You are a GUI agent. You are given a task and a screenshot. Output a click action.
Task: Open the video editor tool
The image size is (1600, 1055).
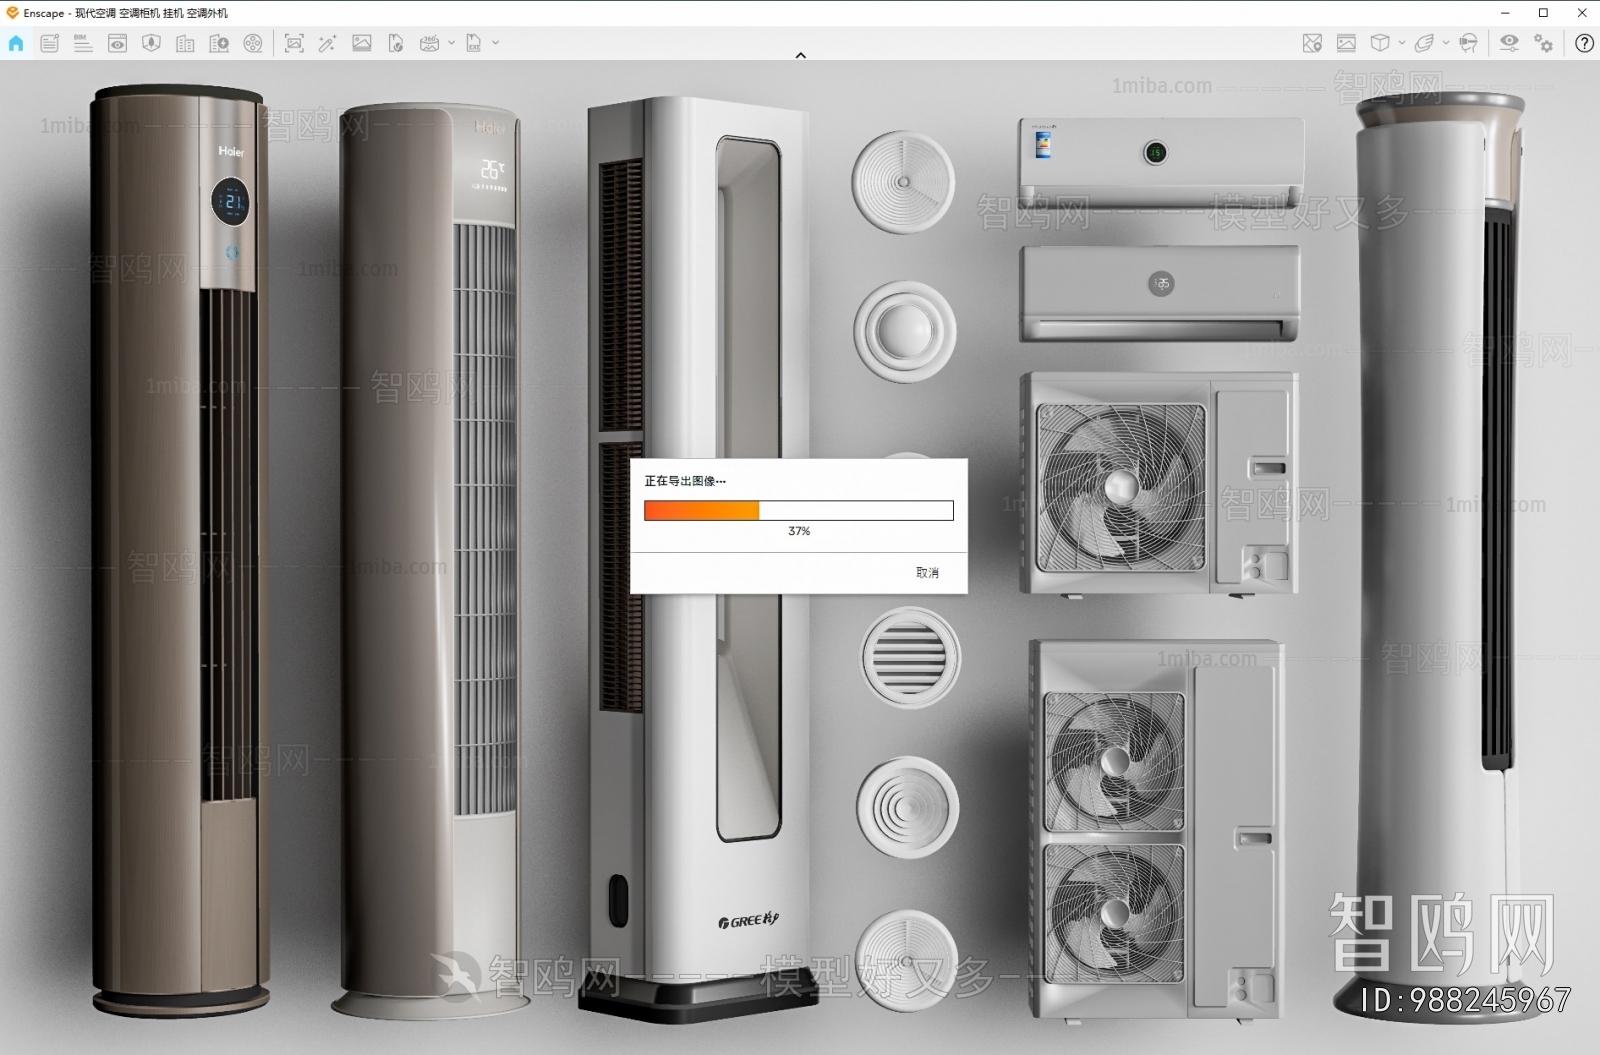[x=255, y=43]
